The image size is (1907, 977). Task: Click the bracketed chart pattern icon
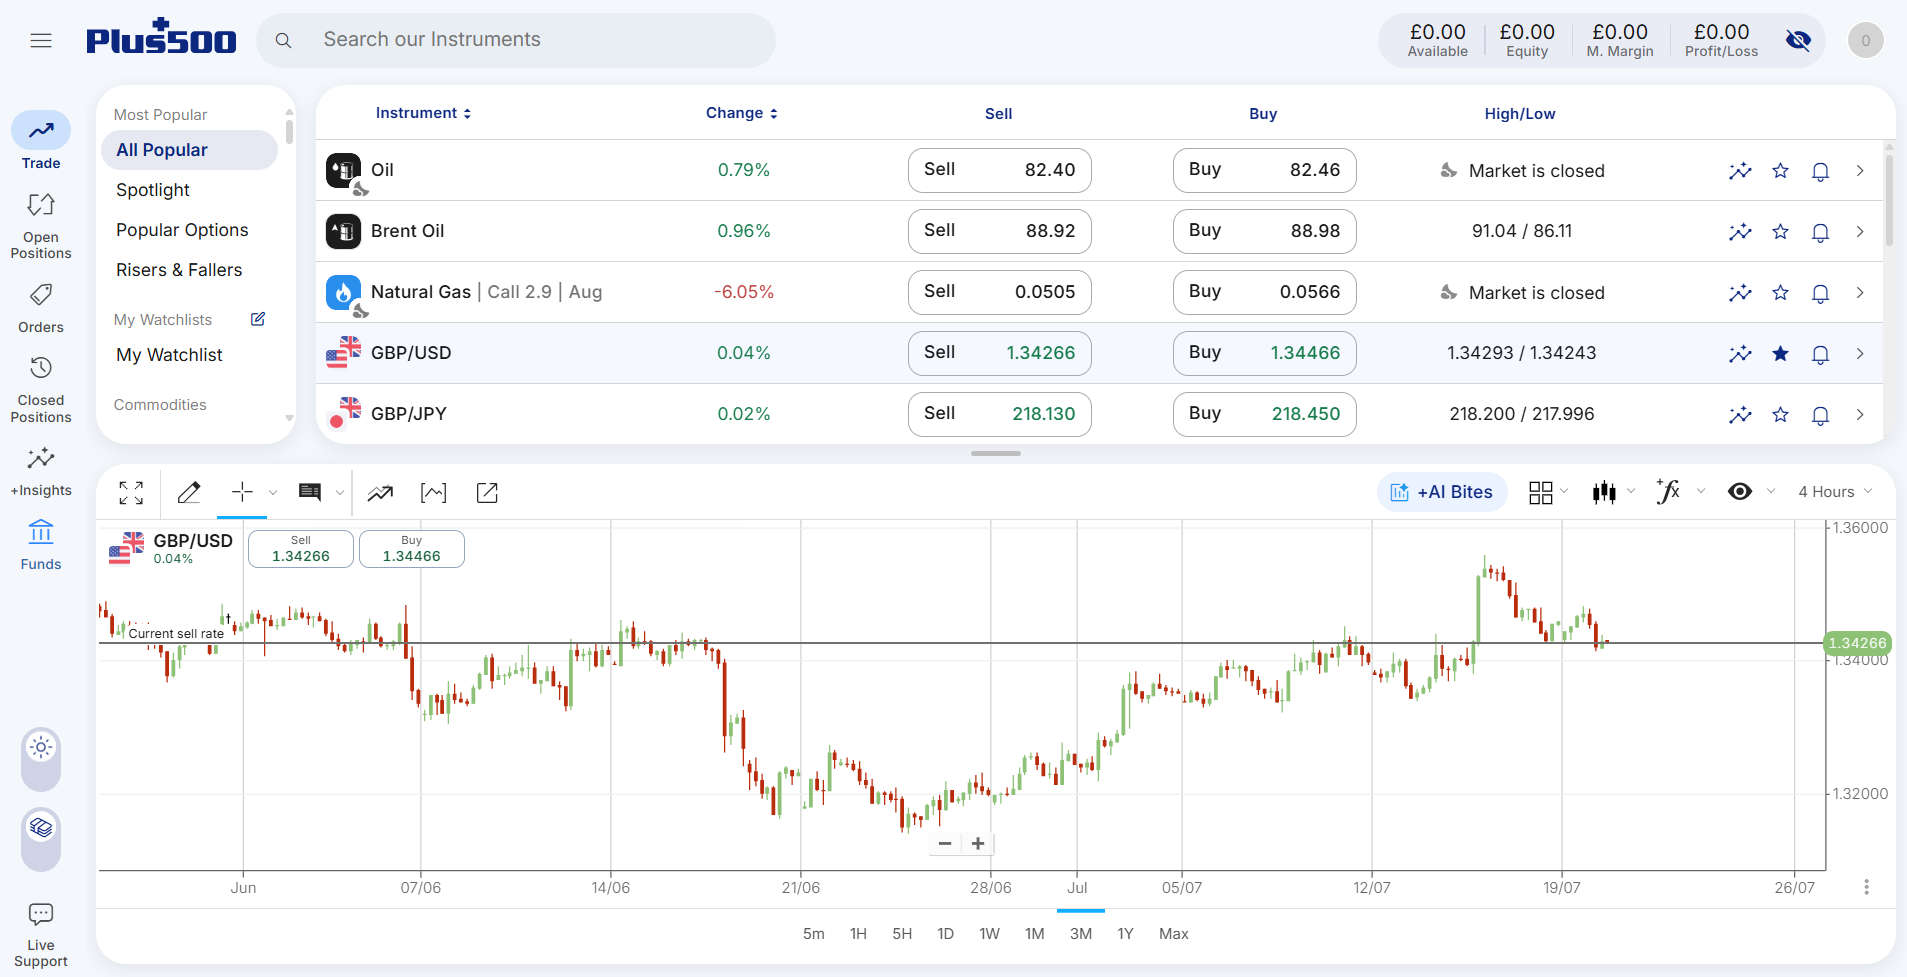(x=434, y=492)
